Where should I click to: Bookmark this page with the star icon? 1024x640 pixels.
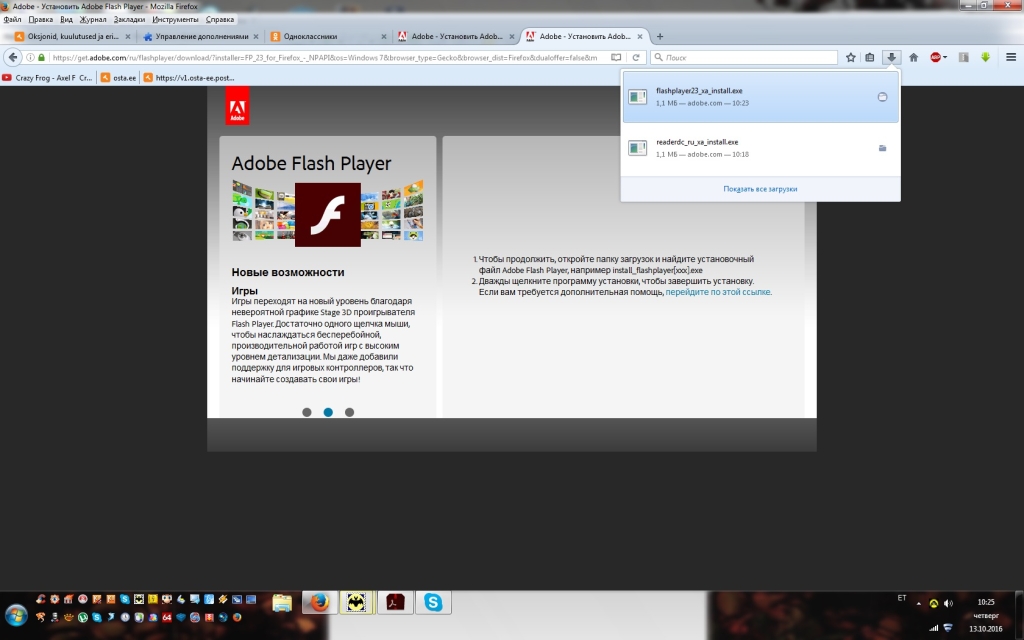click(850, 57)
